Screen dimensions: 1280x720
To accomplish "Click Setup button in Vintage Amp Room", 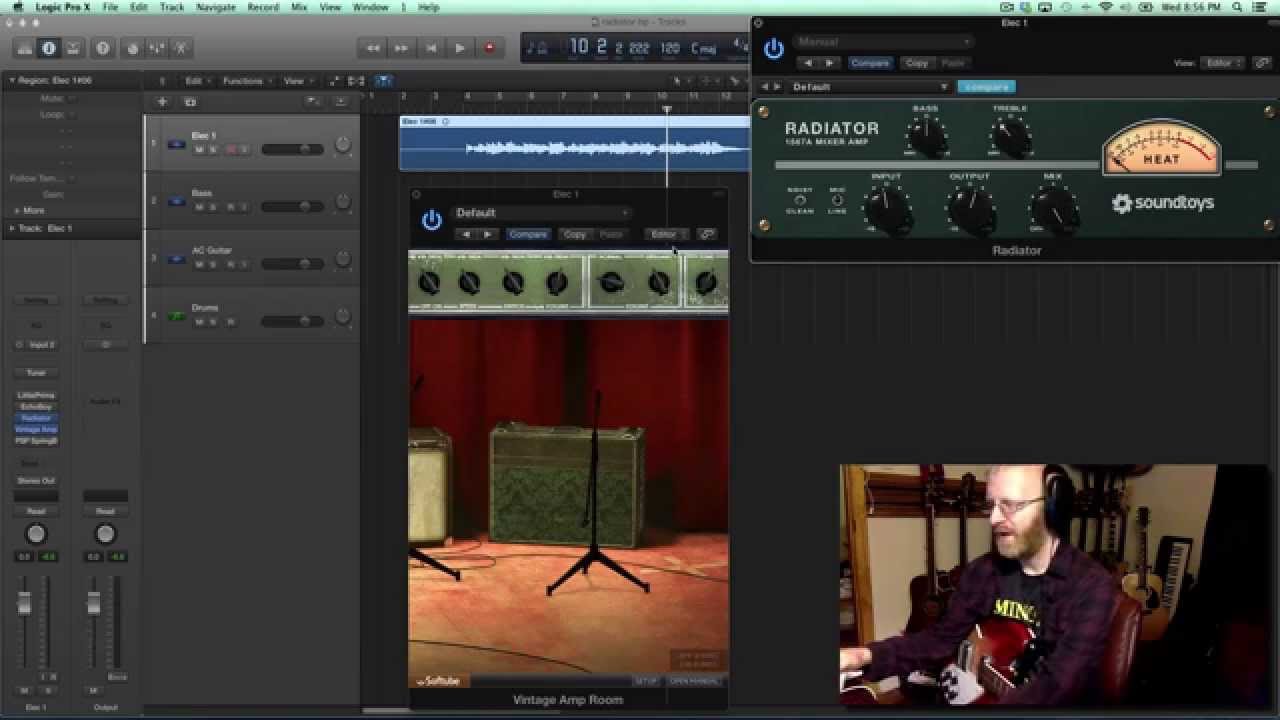I will click(646, 681).
